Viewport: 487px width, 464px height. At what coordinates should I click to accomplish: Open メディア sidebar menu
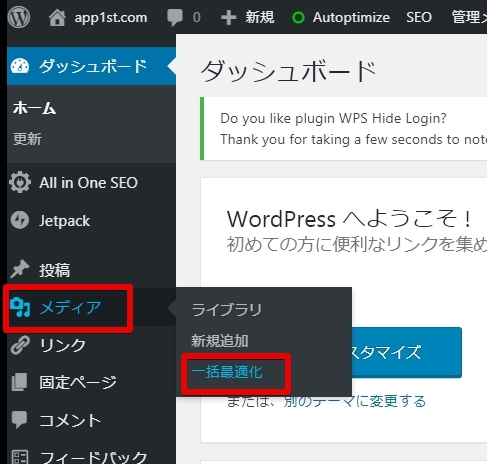pyautogui.click(x=70, y=307)
